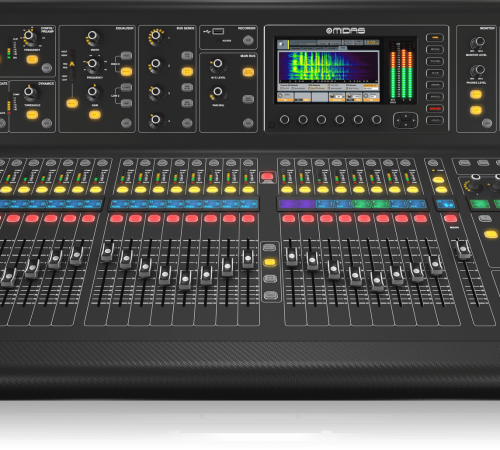Click the main fader at the far right
500x450 pixels.
tap(463, 249)
